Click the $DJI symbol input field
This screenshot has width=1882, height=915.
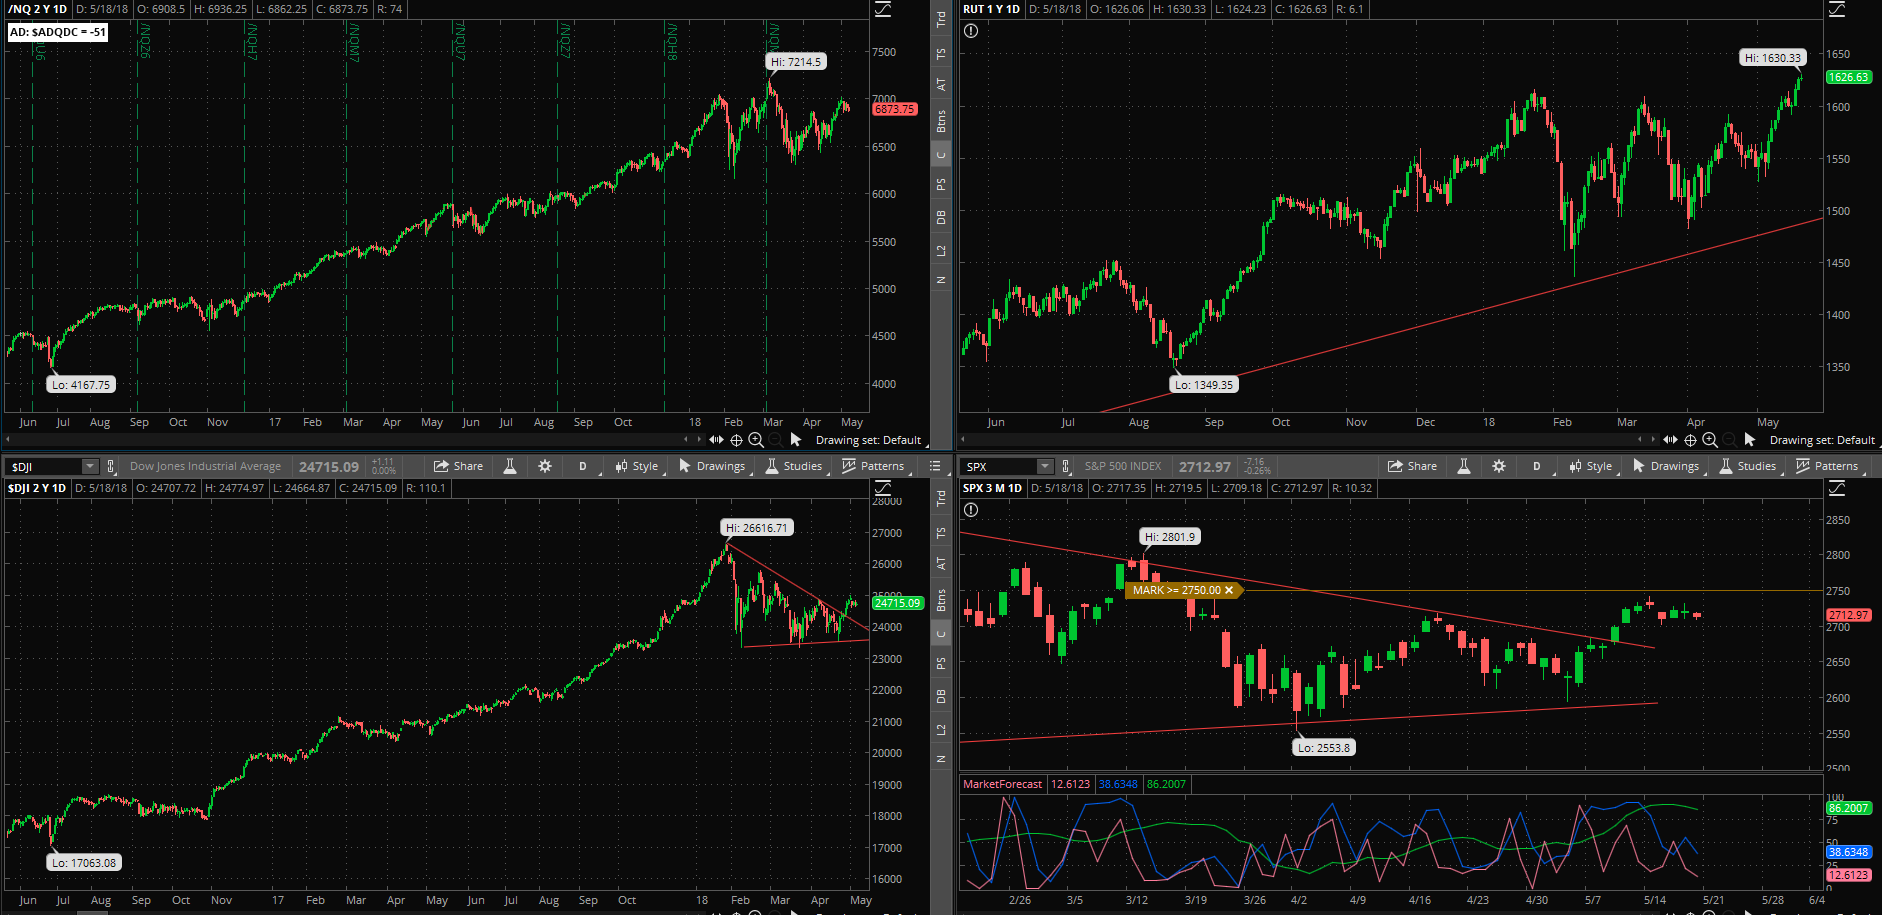pyautogui.click(x=44, y=466)
